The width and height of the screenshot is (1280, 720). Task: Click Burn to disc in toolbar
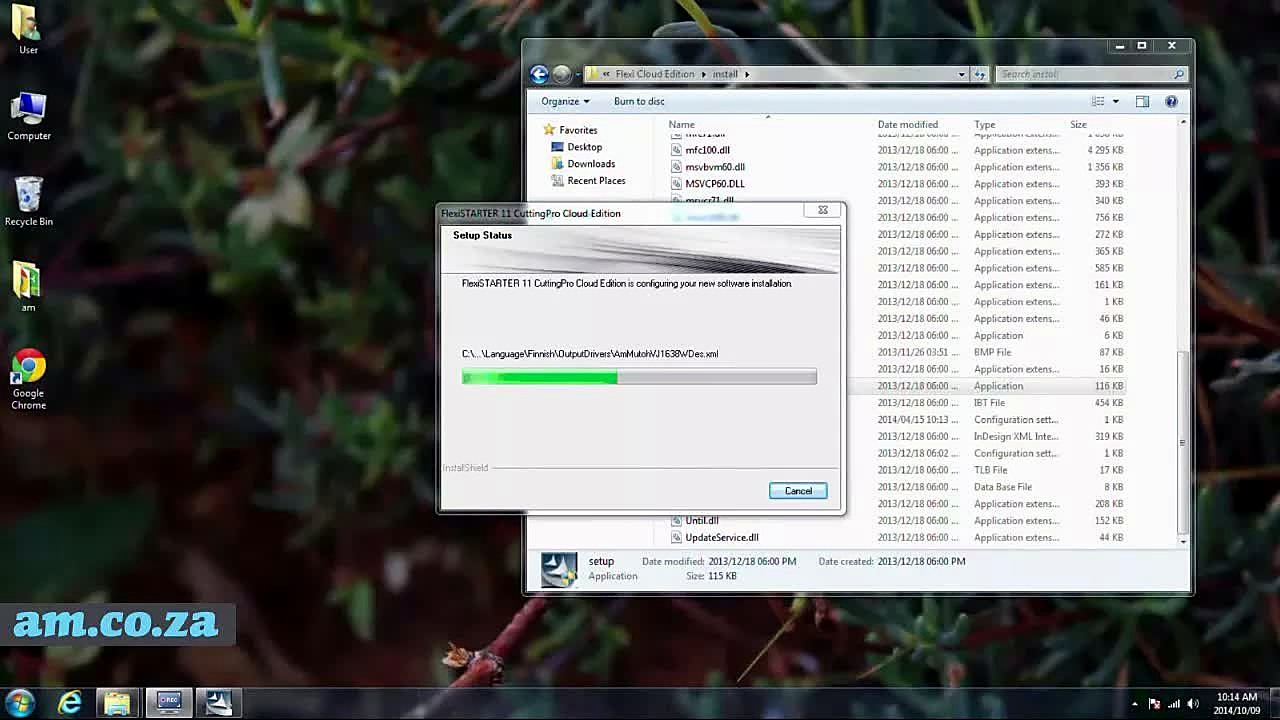[639, 101]
